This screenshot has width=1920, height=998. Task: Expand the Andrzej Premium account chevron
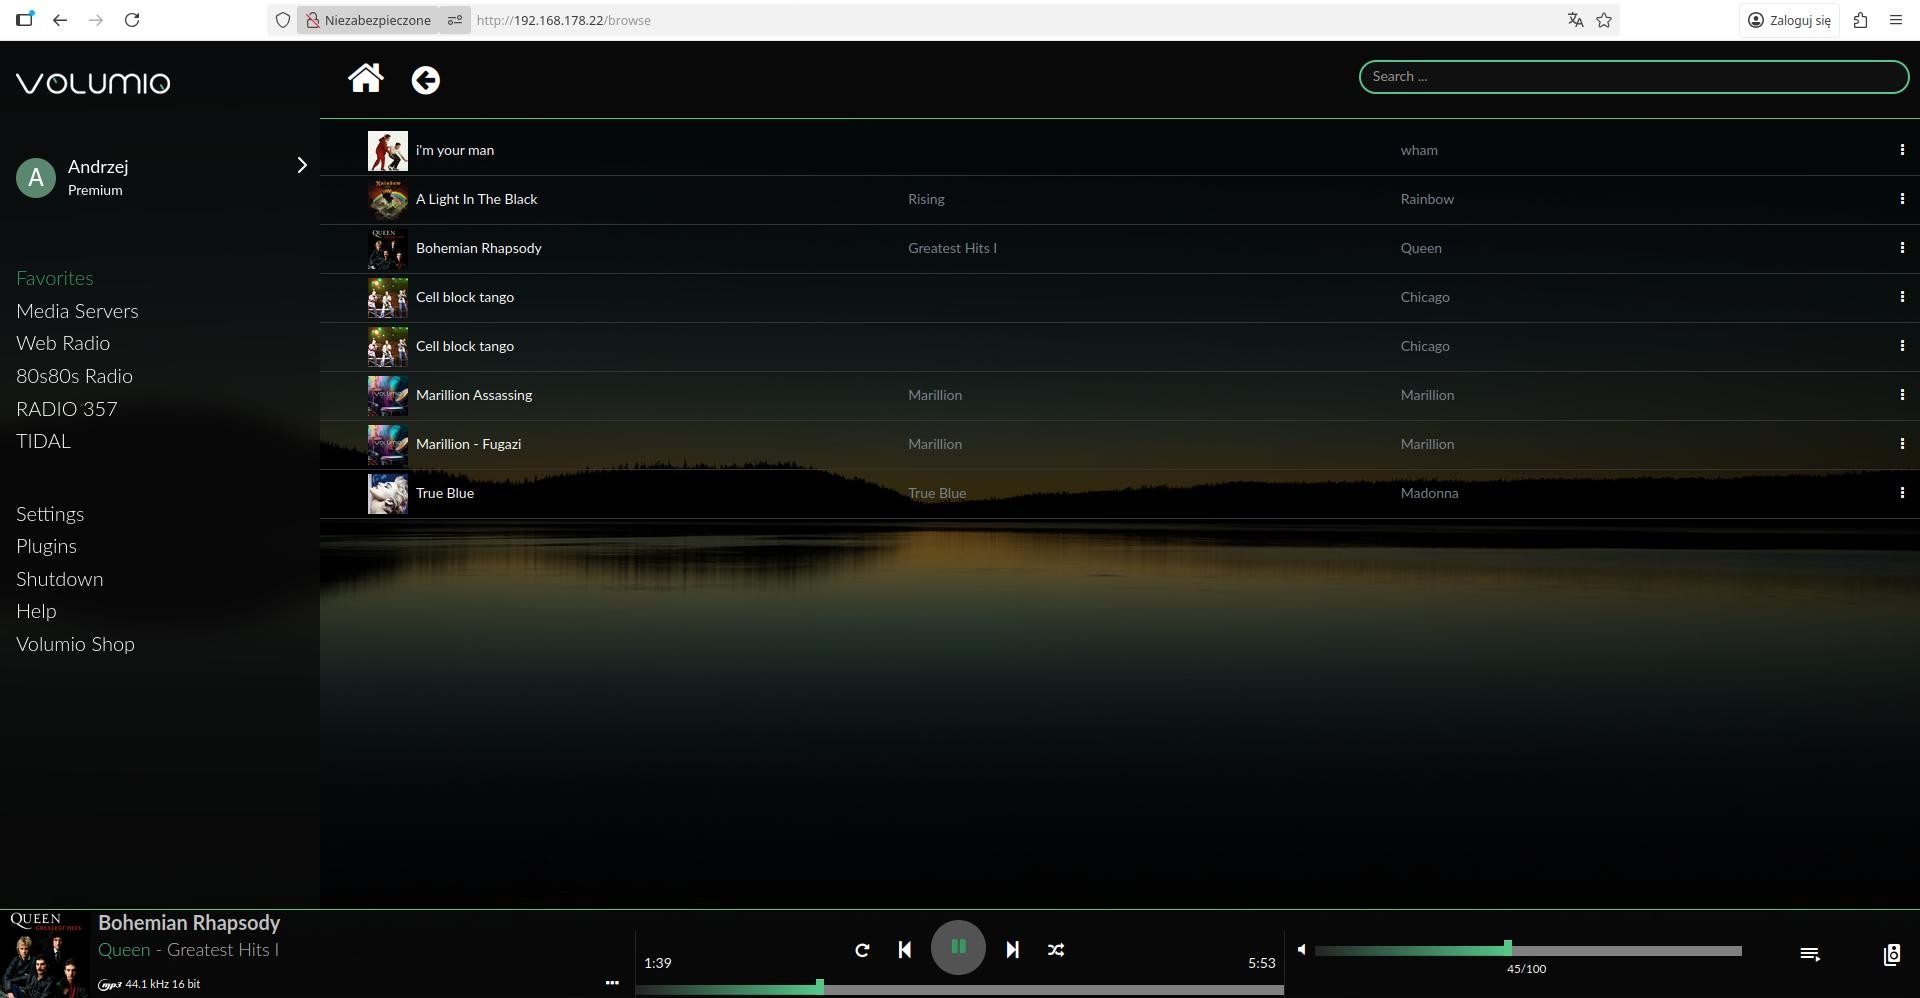[302, 165]
